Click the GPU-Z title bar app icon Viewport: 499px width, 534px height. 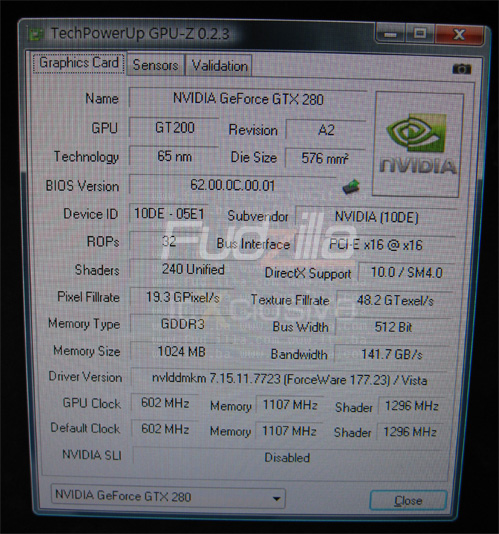coord(36,34)
